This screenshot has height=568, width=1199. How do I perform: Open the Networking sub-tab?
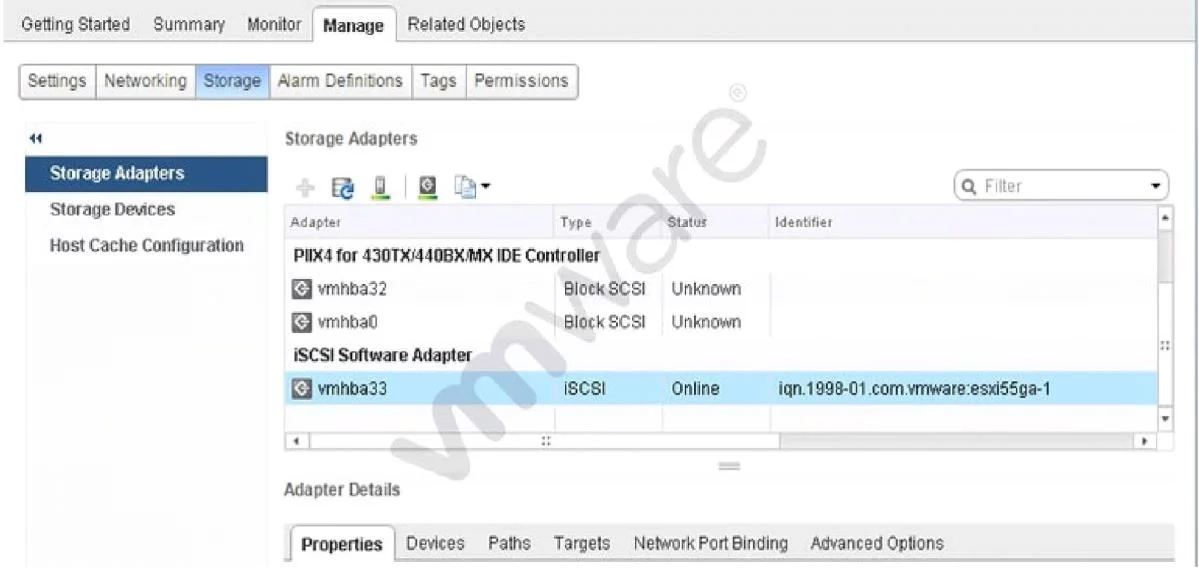coord(145,81)
